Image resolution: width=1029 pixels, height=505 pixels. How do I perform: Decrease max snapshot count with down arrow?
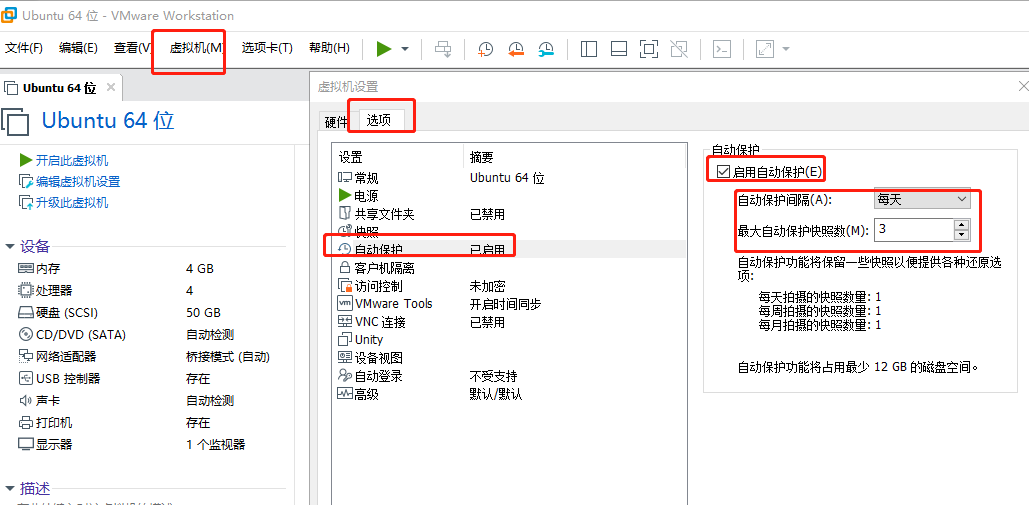point(961,235)
